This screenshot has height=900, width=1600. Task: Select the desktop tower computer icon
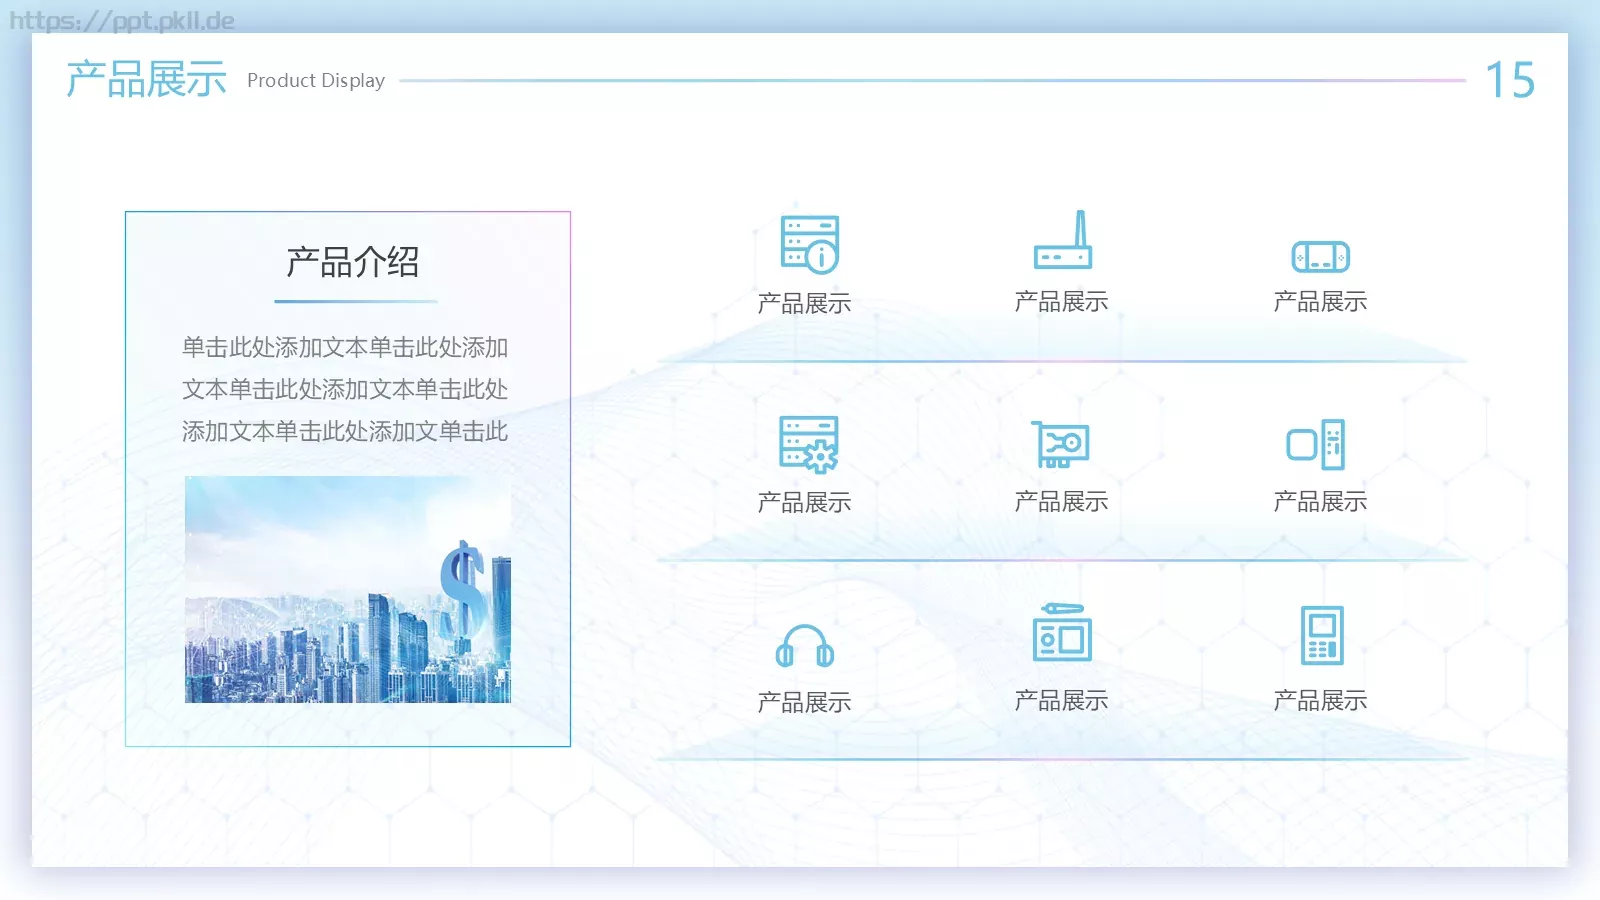point(1316,444)
